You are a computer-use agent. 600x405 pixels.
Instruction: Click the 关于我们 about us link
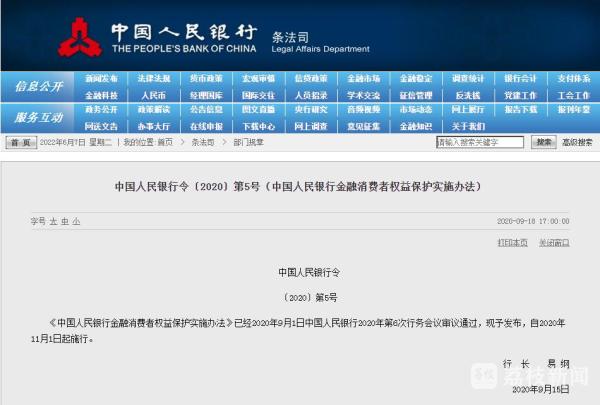click(468, 127)
